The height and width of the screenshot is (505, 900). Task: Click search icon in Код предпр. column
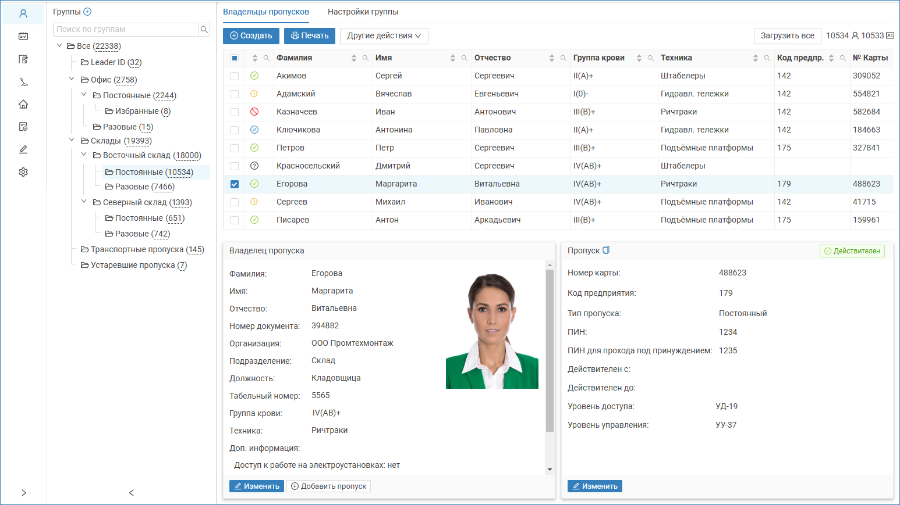click(843, 58)
